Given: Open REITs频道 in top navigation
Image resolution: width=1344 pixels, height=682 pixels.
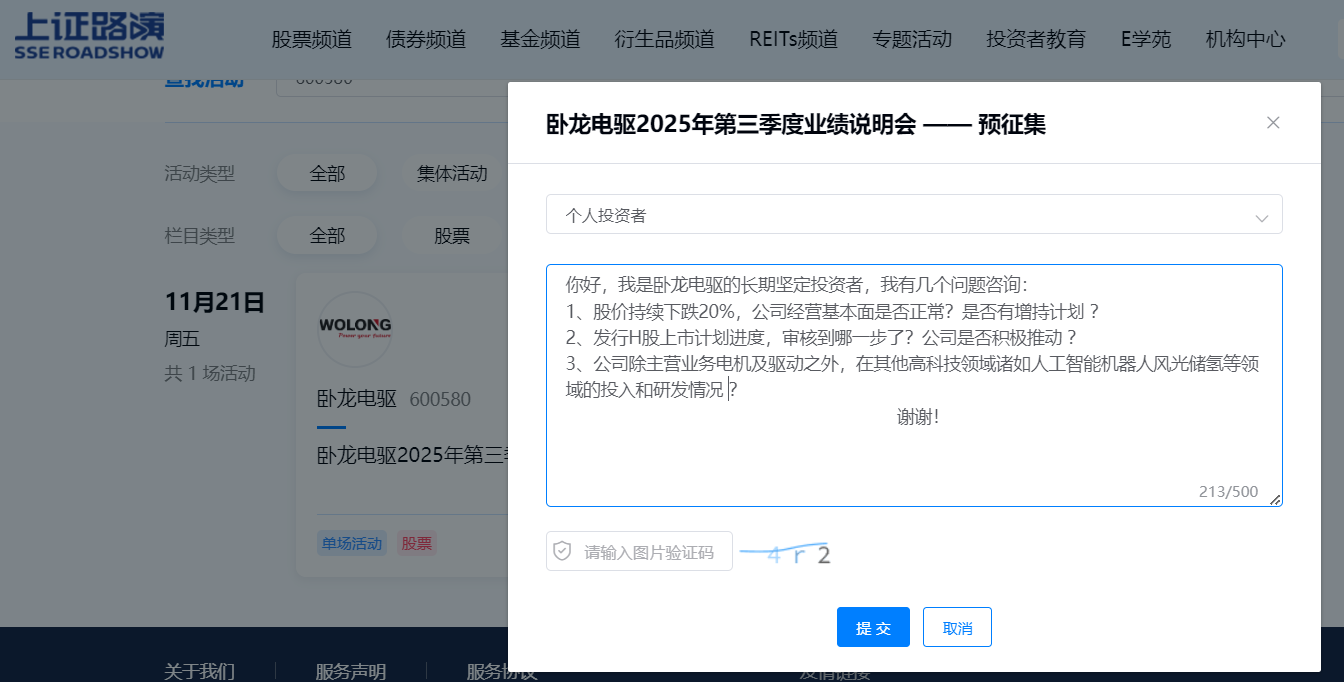Looking at the screenshot, I should pyautogui.click(x=793, y=40).
